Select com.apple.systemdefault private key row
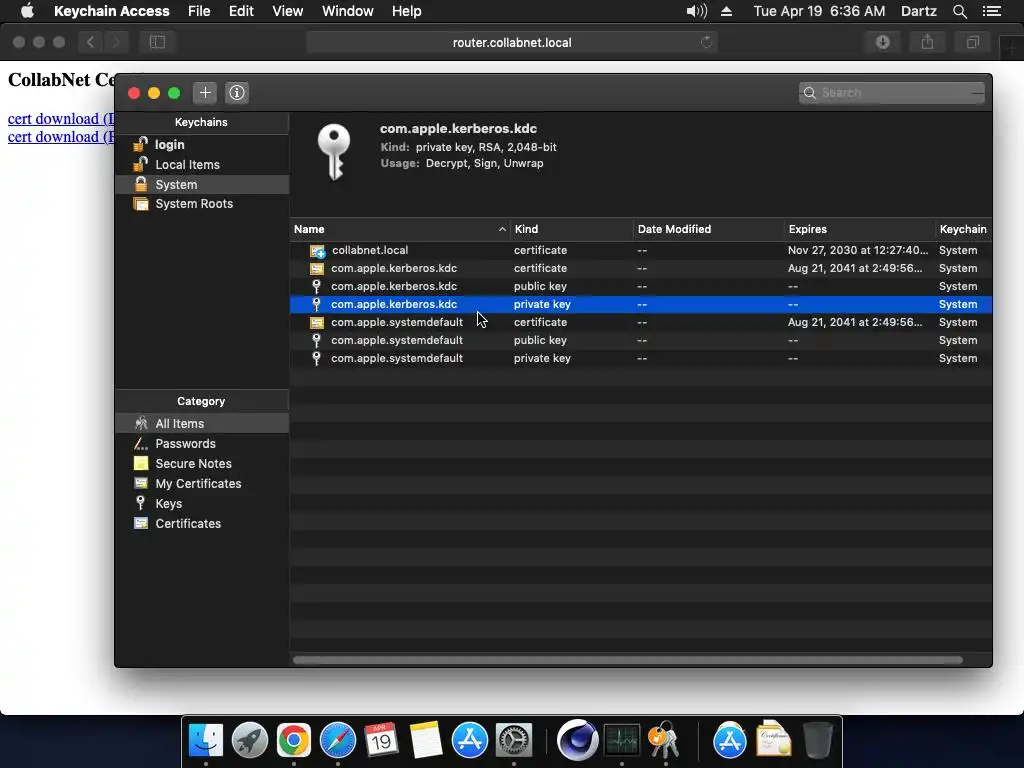 click(x=641, y=358)
